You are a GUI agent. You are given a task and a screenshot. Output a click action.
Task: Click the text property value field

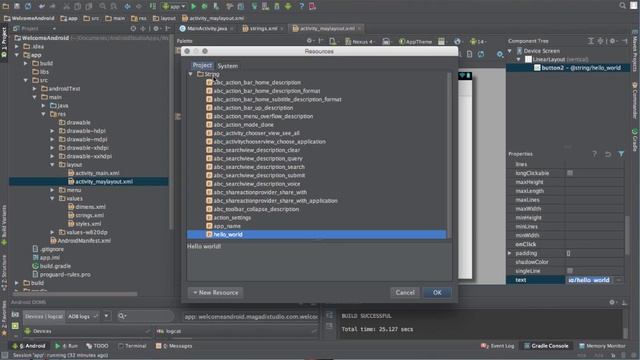tap(589, 280)
